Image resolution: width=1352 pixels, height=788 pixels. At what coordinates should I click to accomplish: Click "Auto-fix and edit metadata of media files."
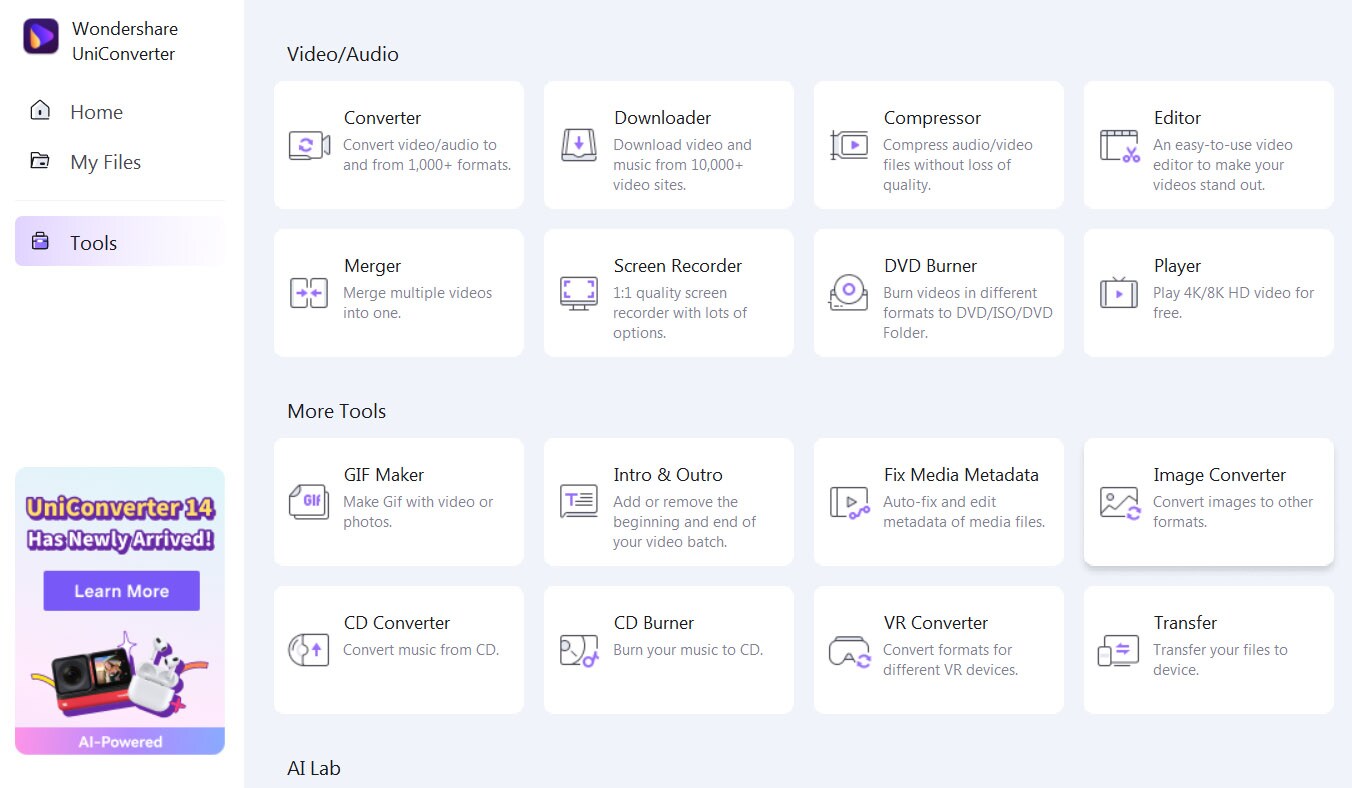click(964, 512)
